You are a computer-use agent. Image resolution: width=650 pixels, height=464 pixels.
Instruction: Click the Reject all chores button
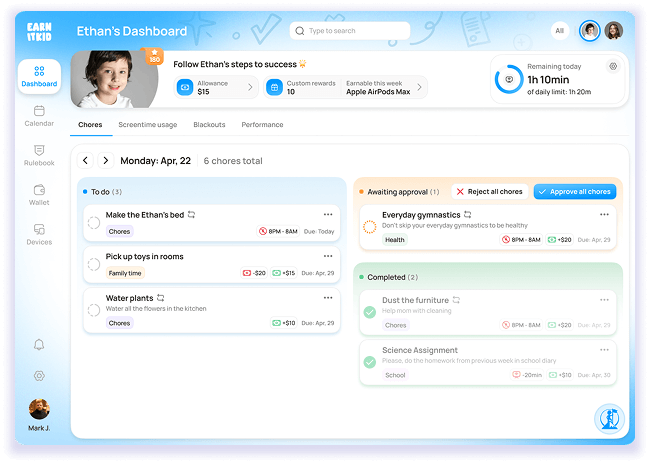(488, 191)
